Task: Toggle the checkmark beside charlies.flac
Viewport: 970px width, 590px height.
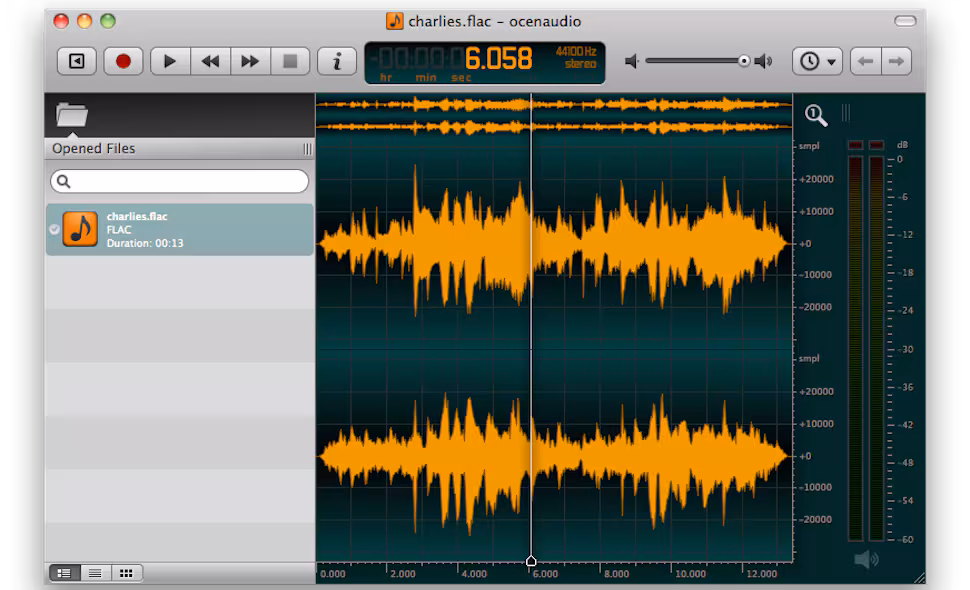Action: 54,229
